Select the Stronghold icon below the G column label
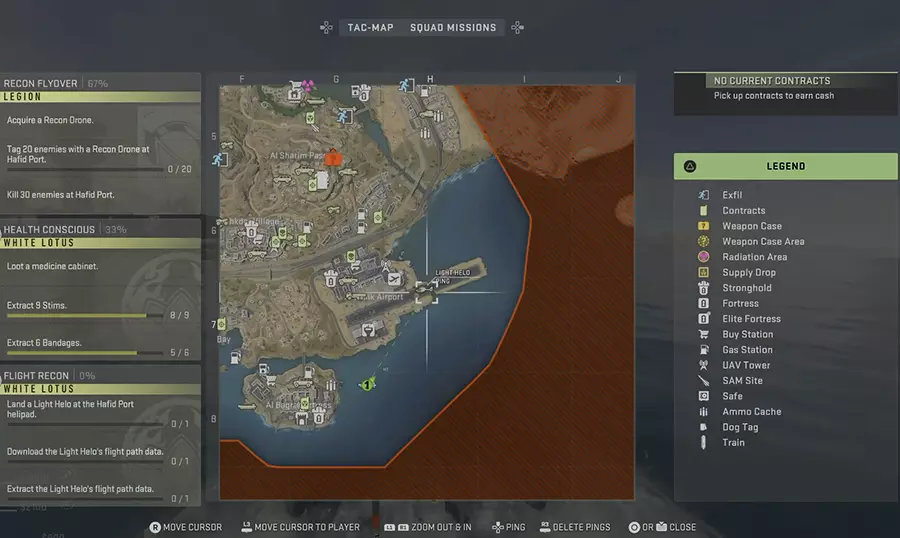The image size is (900, 538). click(364, 94)
